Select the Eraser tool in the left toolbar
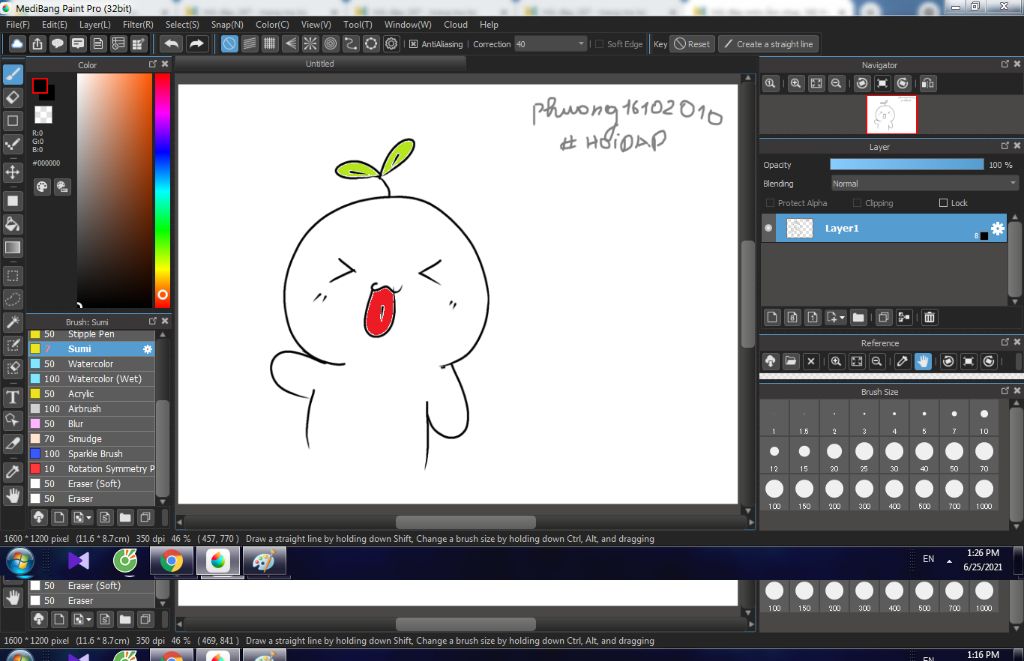Screen dimensions: 1024x661 click(x=13, y=97)
